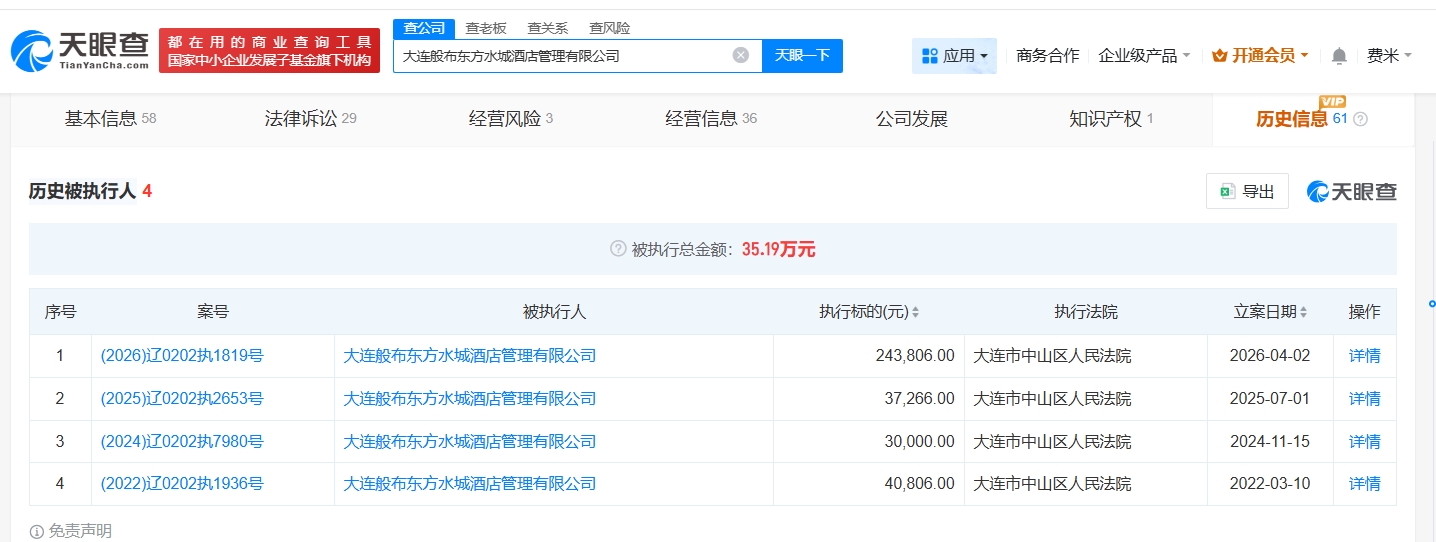The height and width of the screenshot is (542, 1436).
Task: Open case (2026)辽0202执1819号
Action: [x=182, y=356]
